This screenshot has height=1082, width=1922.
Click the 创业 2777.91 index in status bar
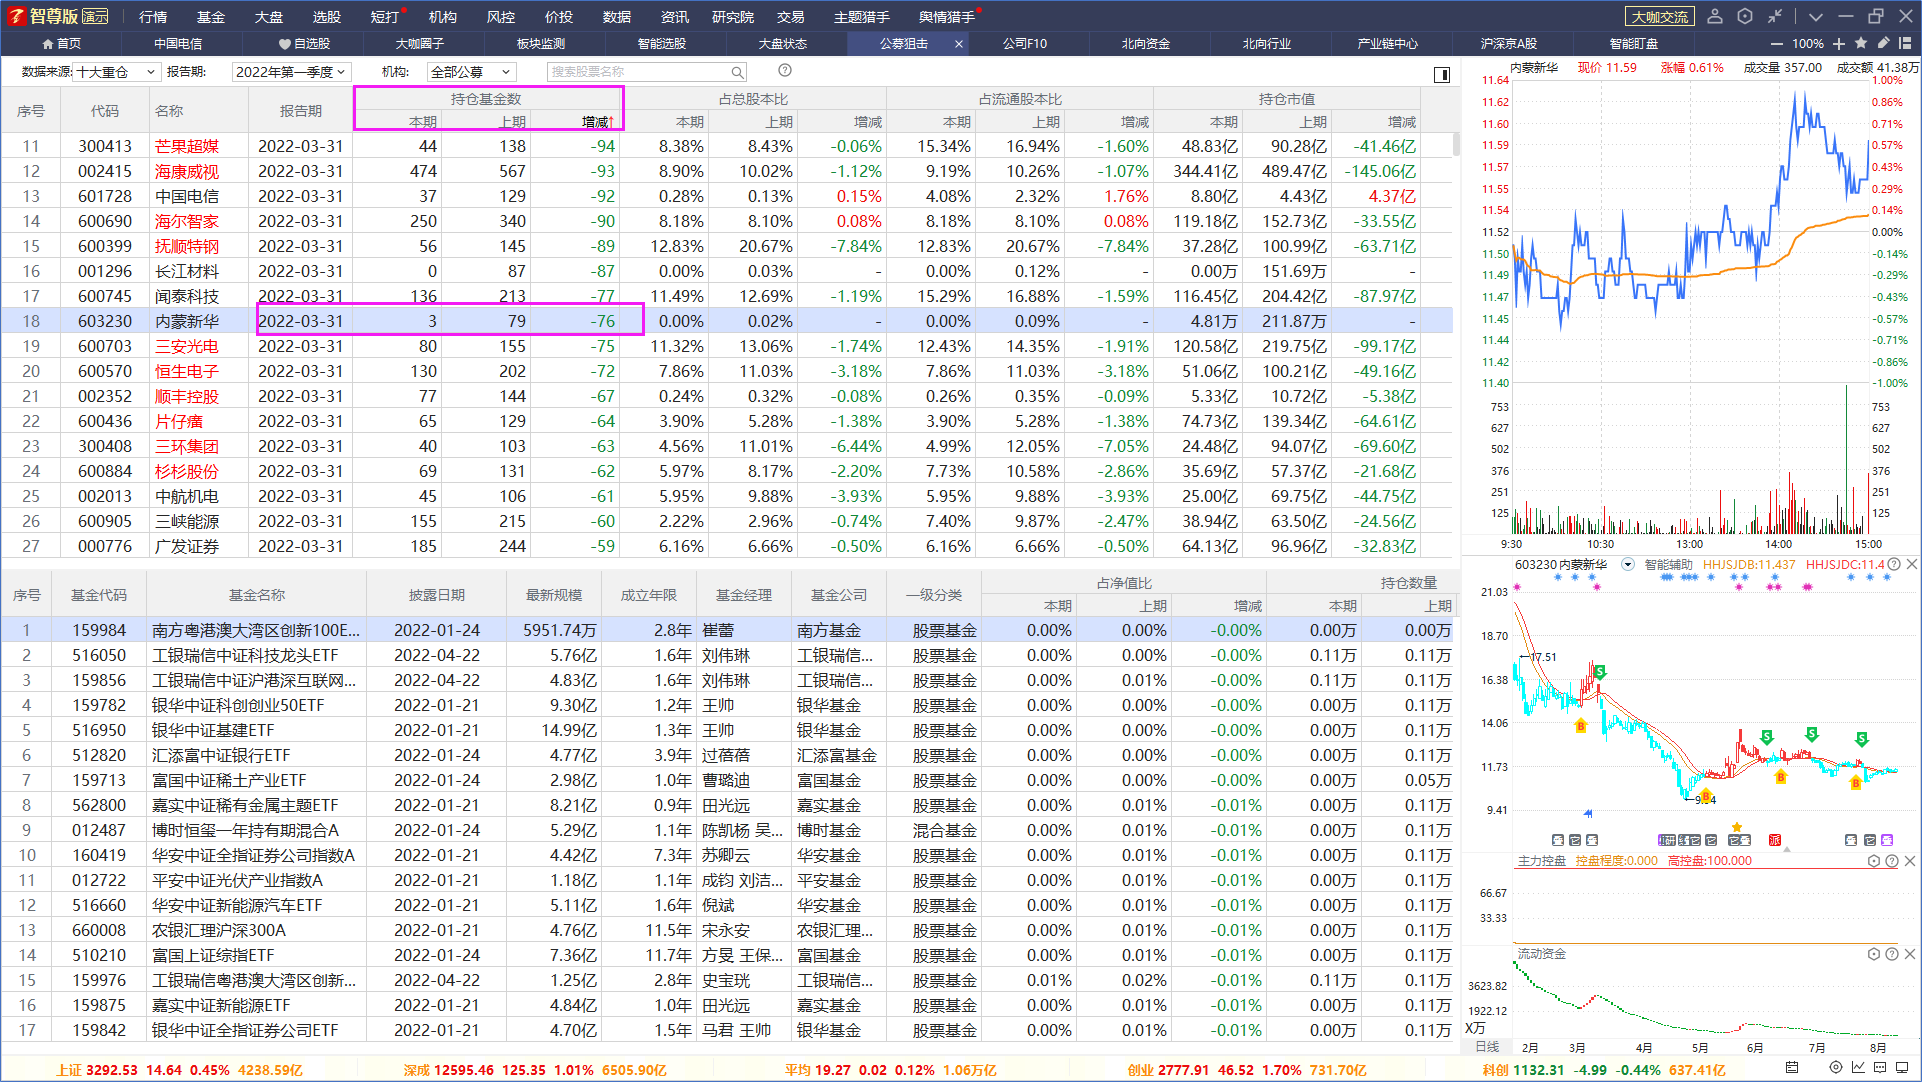point(1247,1070)
